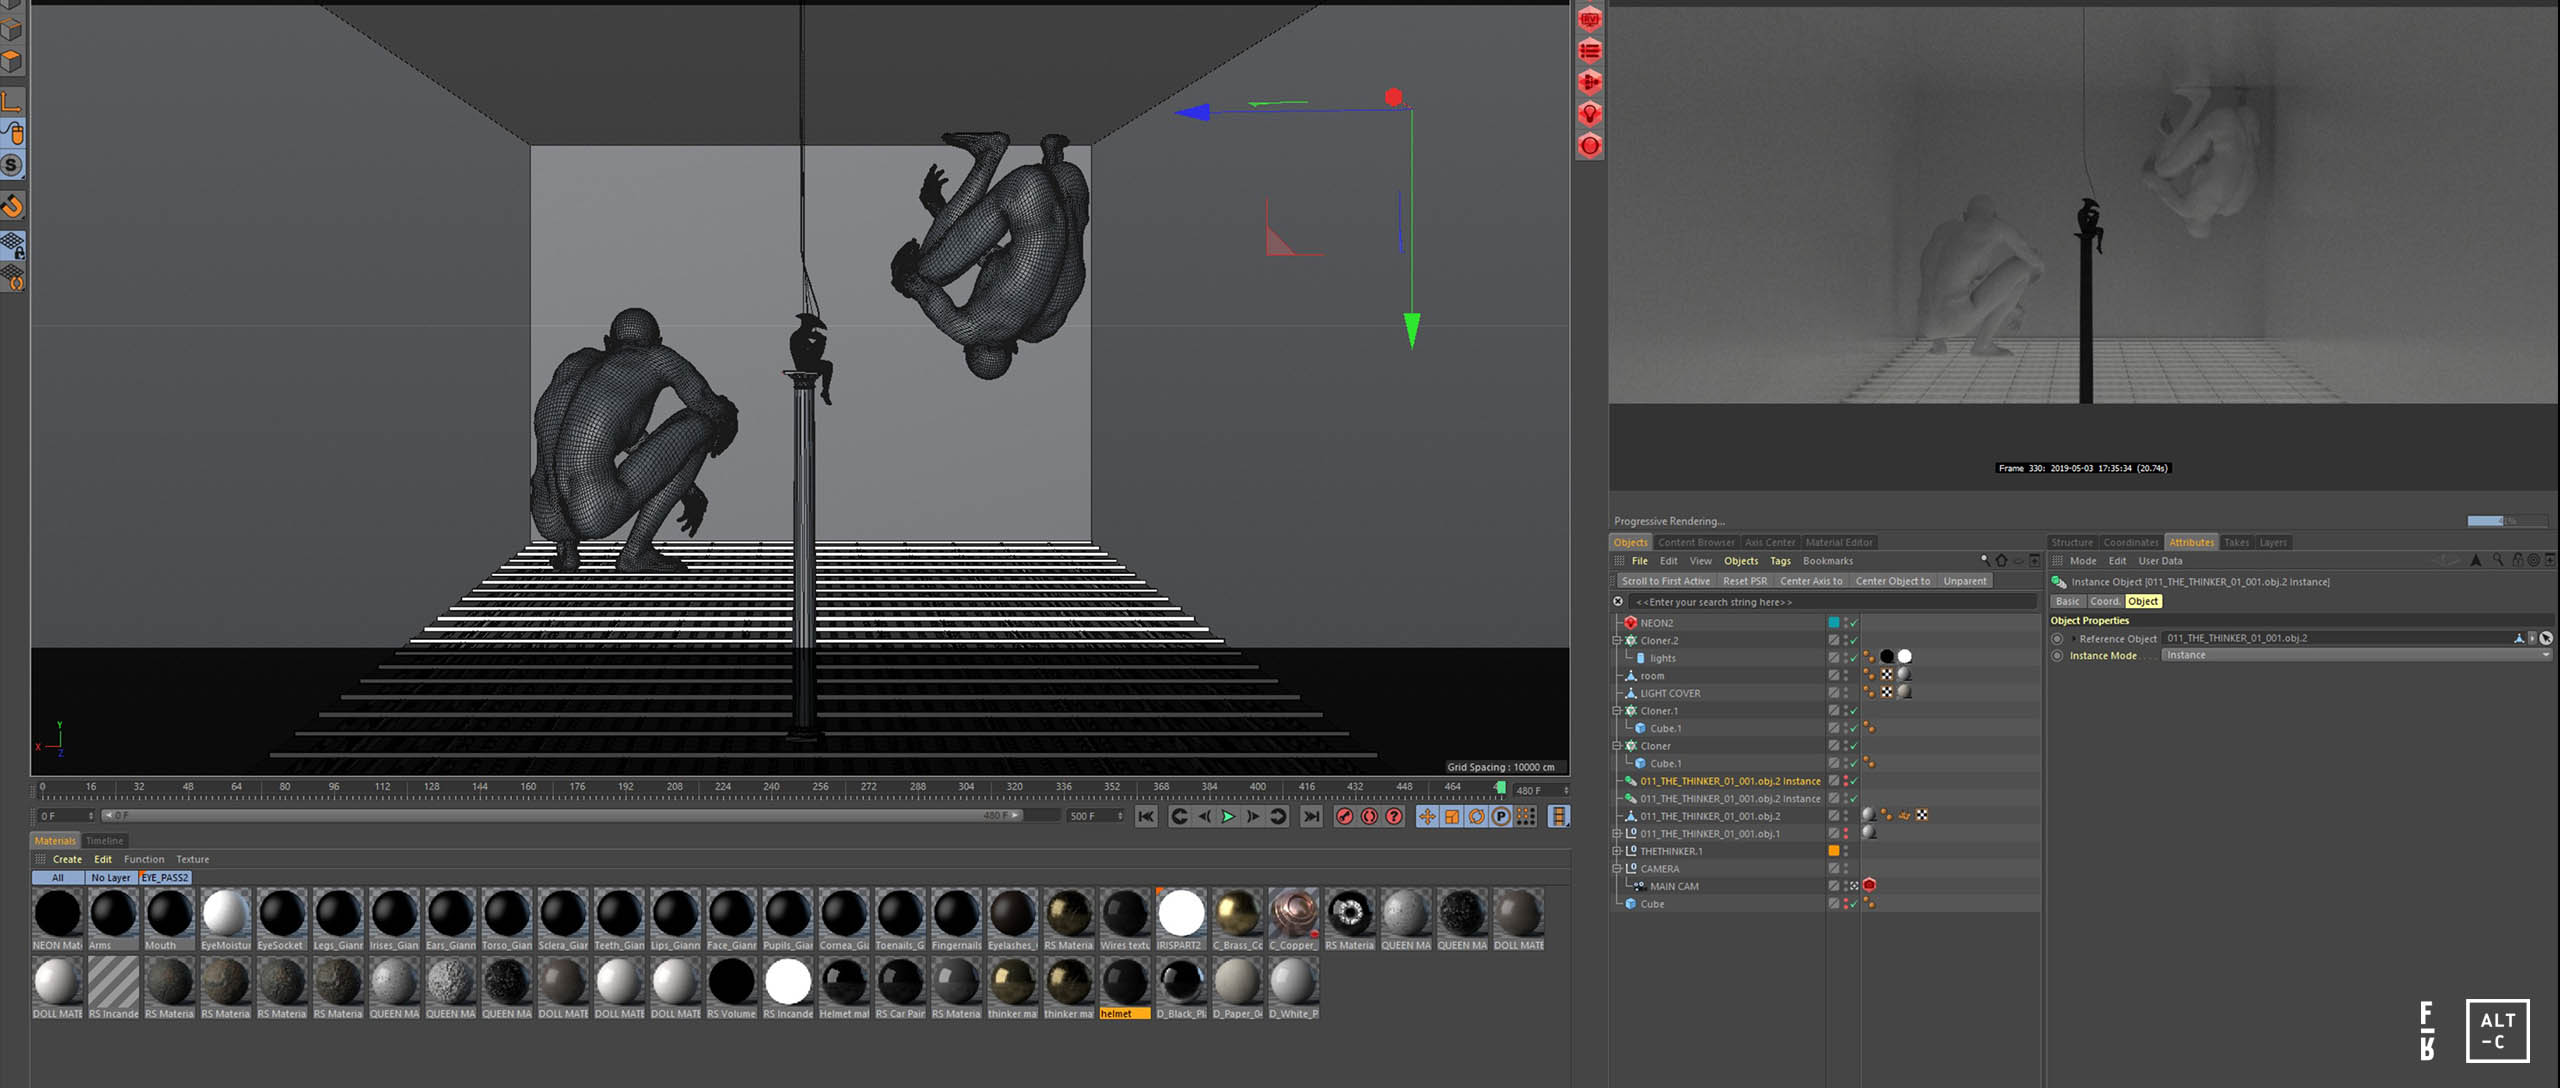Open the Create menu in Materials
2560x1088 pixels.
(67, 860)
